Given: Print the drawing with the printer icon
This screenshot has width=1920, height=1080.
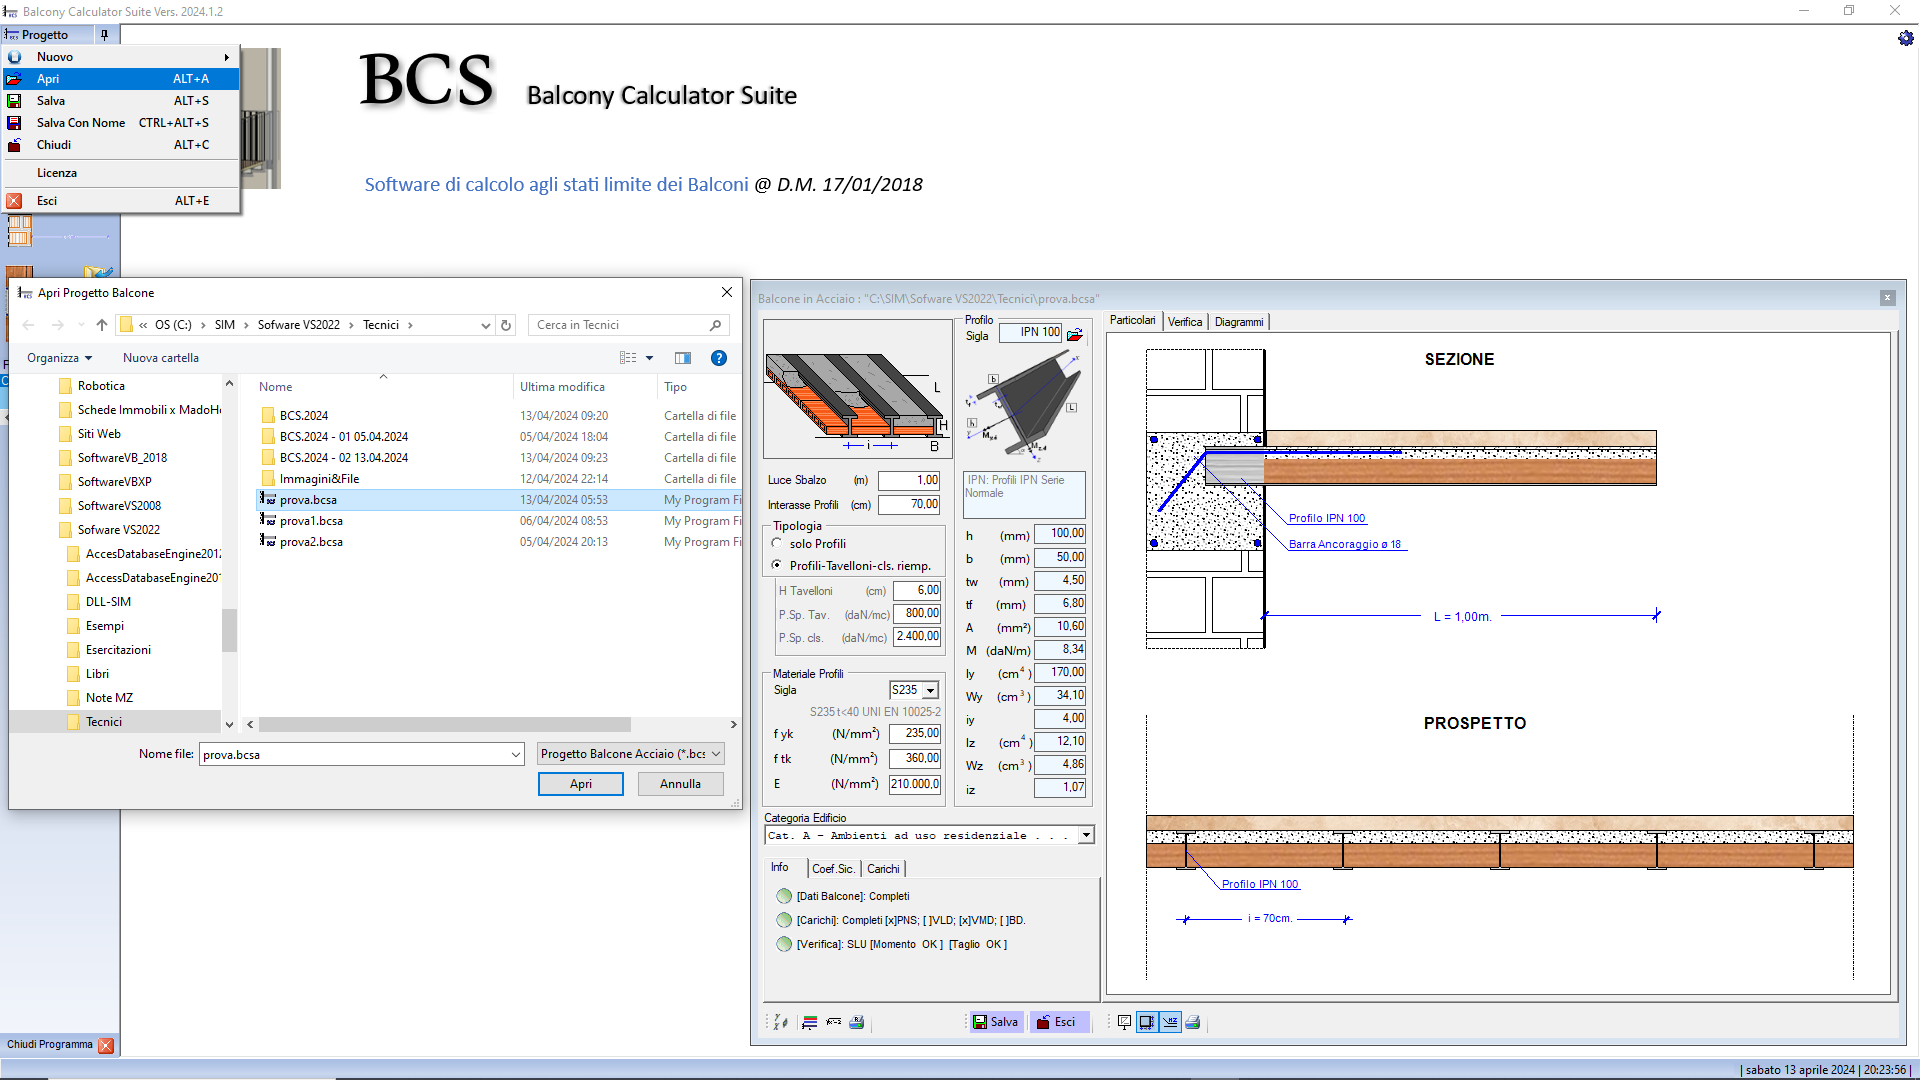Looking at the screenshot, I should click(x=1193, y=1022).
